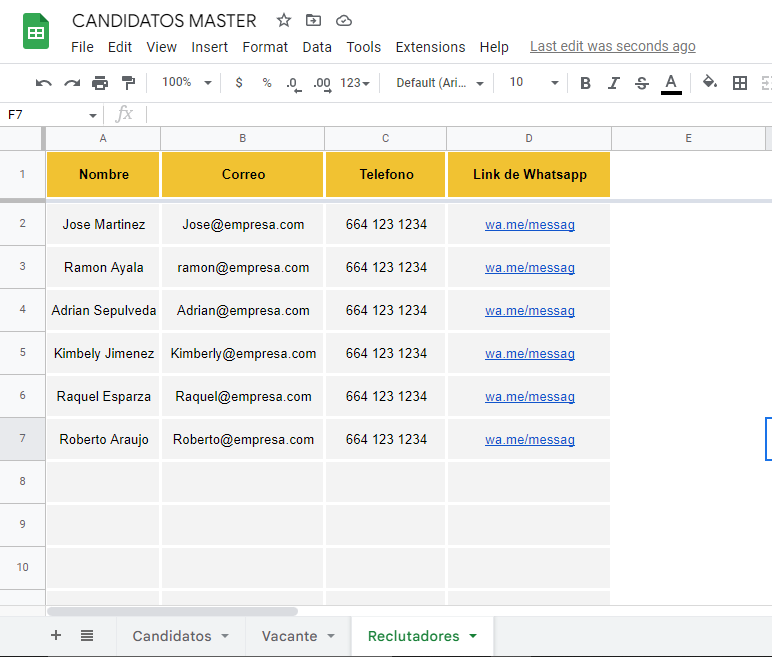
Task: Open the zoom 100% dropdown
Action: coord(187,82)
